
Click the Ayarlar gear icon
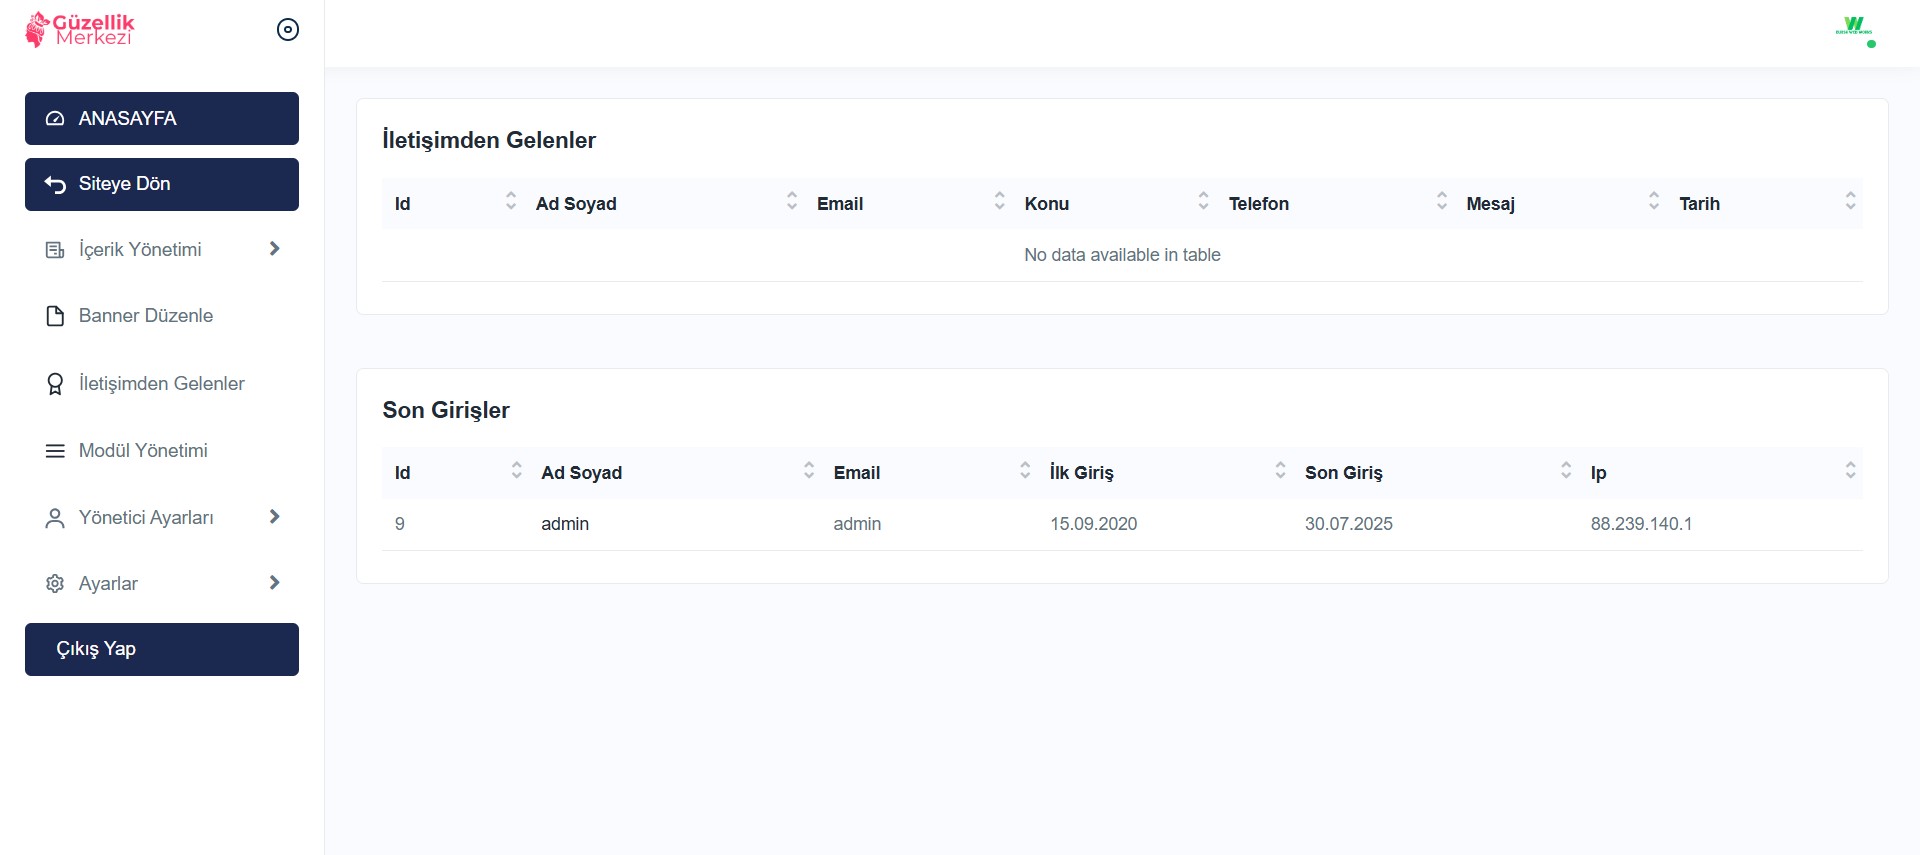pyautogui.click(x=55, y=584)
